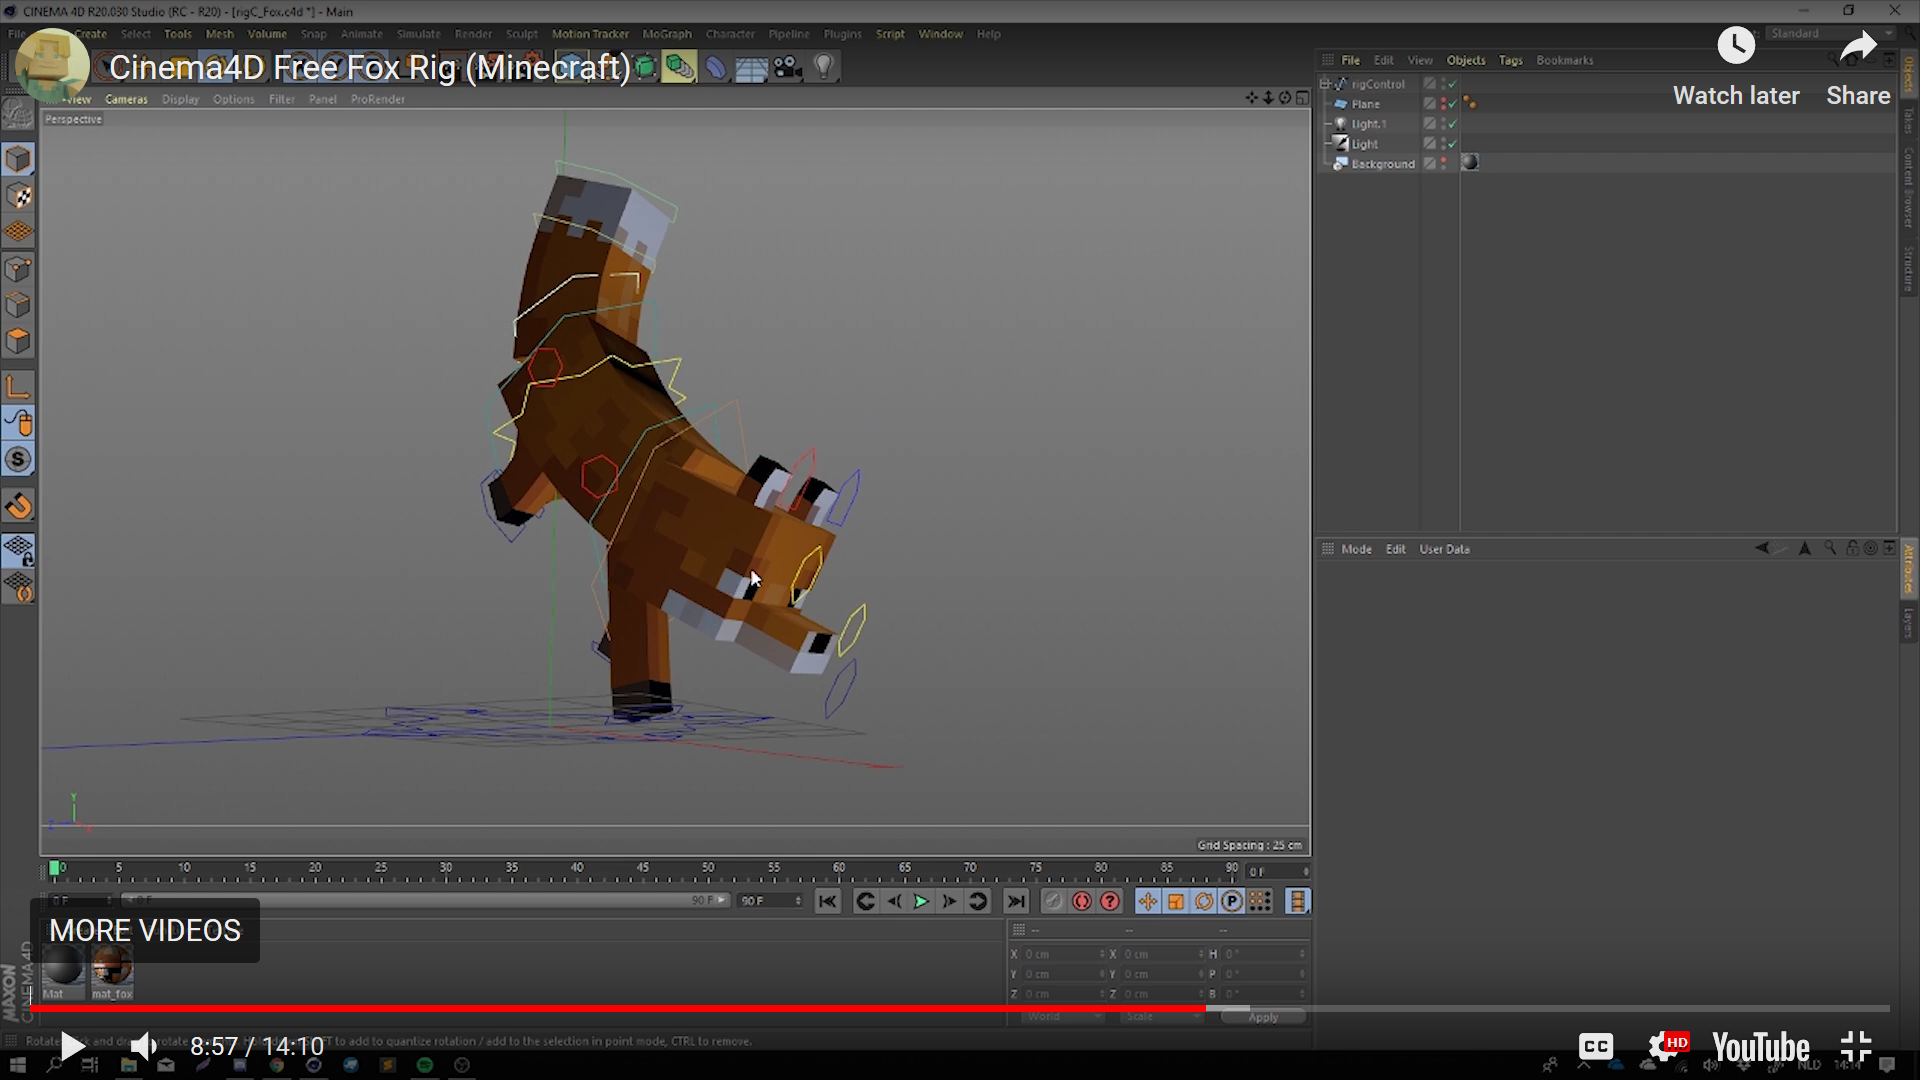Toggle Autokeying red button
1920x1080 pixels.
(1082, 901)
